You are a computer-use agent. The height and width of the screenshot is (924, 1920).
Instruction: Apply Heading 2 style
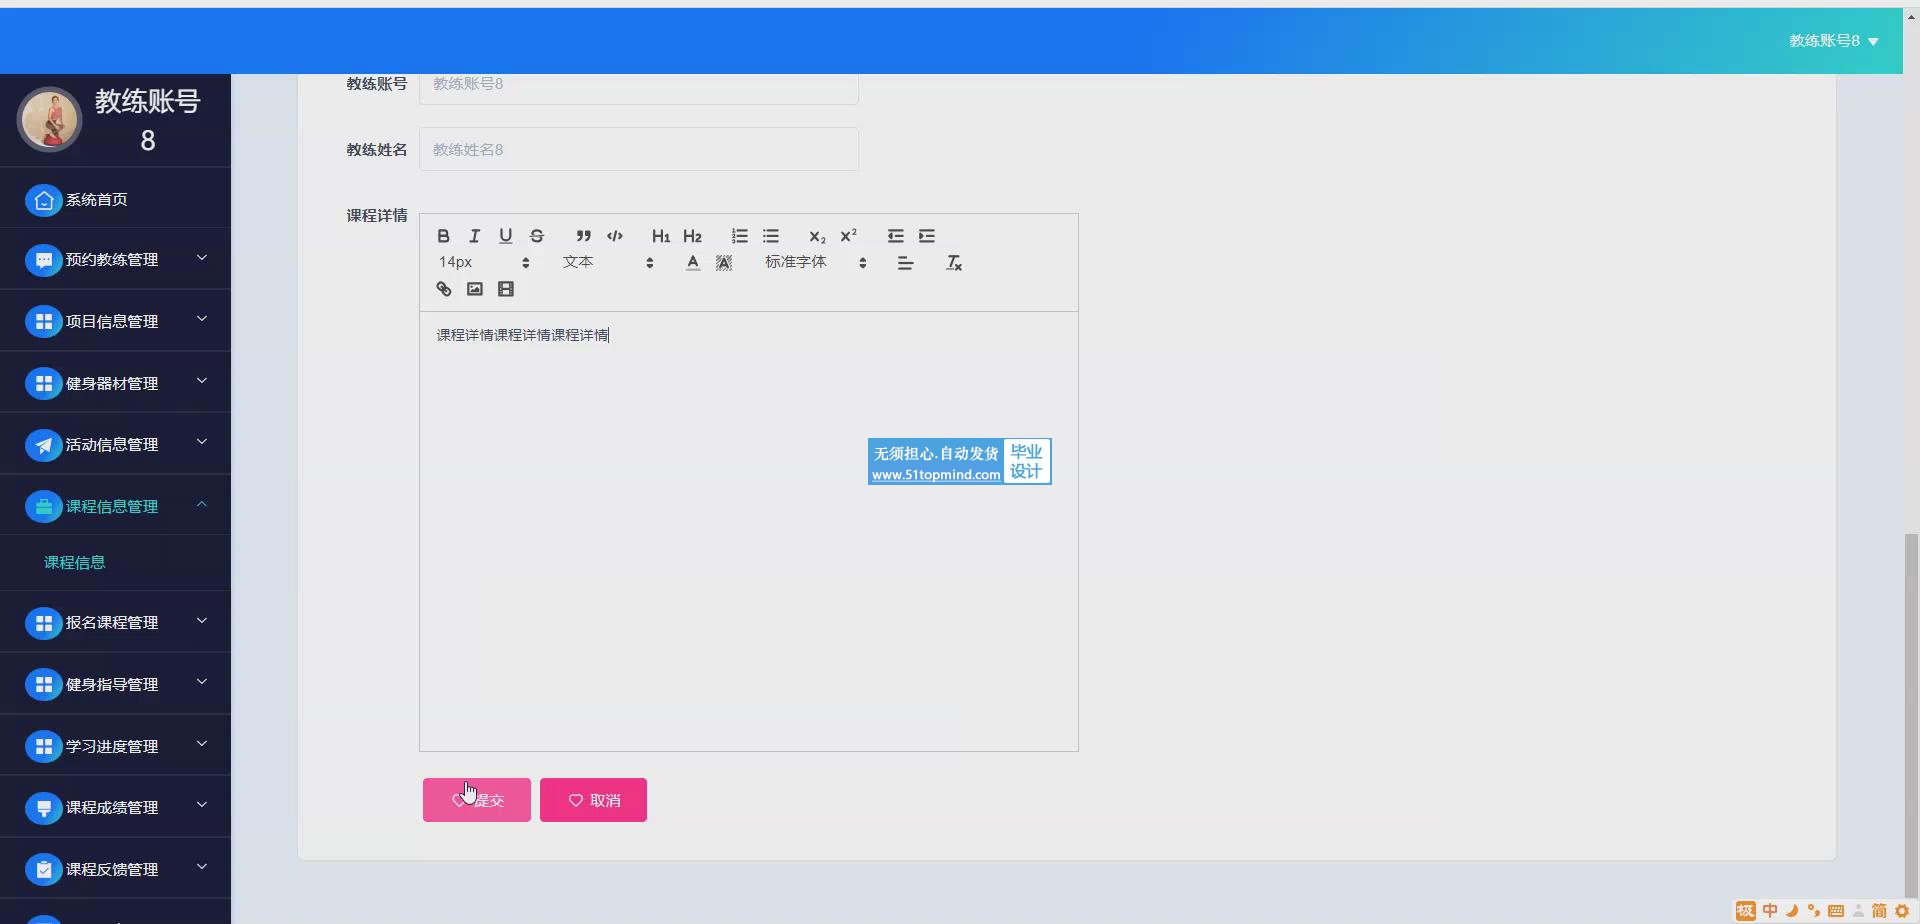[x=692, y=236]
